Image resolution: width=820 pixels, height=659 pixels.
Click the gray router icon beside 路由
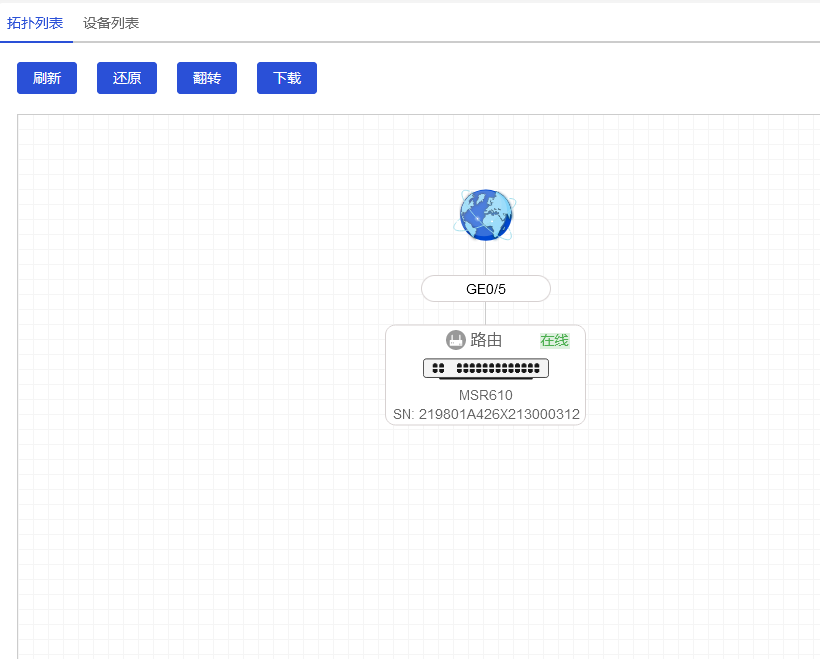pos(456,340)
